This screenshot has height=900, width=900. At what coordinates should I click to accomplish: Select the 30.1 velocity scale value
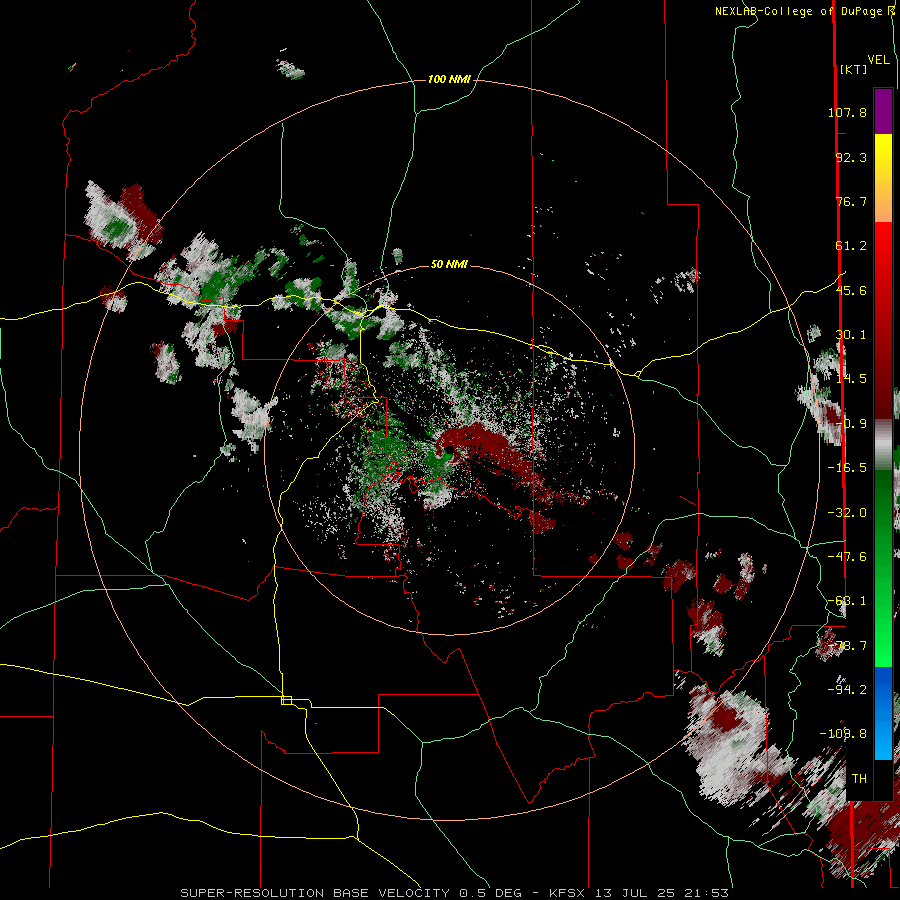click(x=851, y=335)
